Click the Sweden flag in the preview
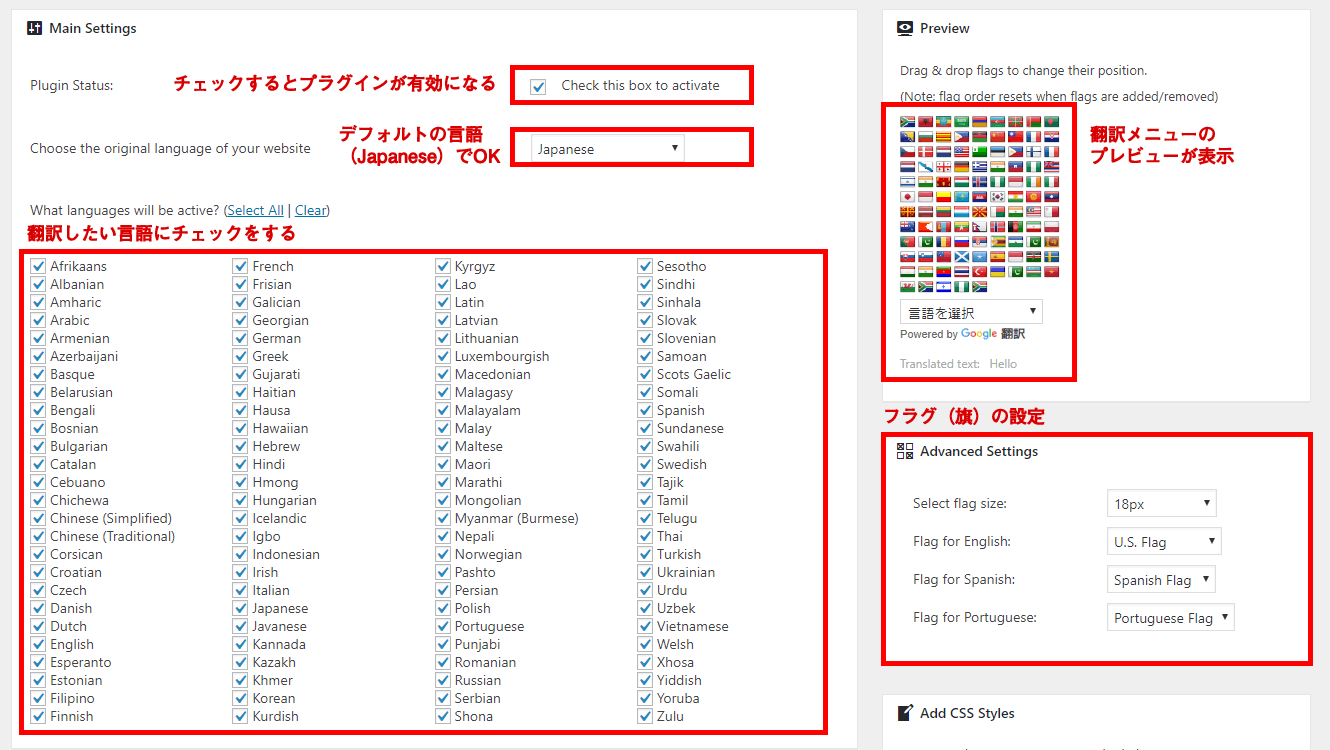1330x750 pixels. tap(1052, 257)
